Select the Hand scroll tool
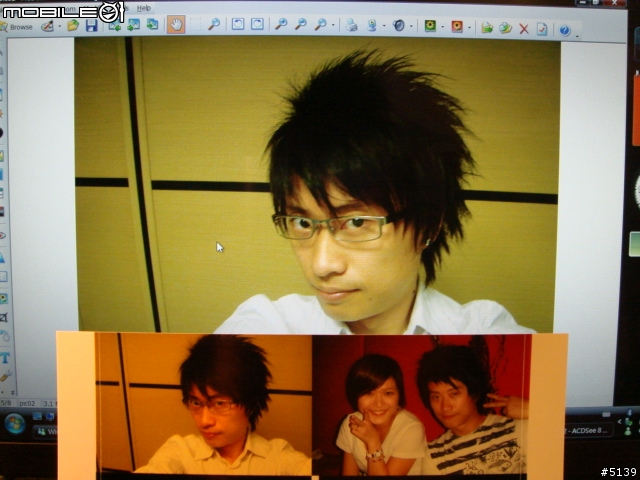 [176, 24]
